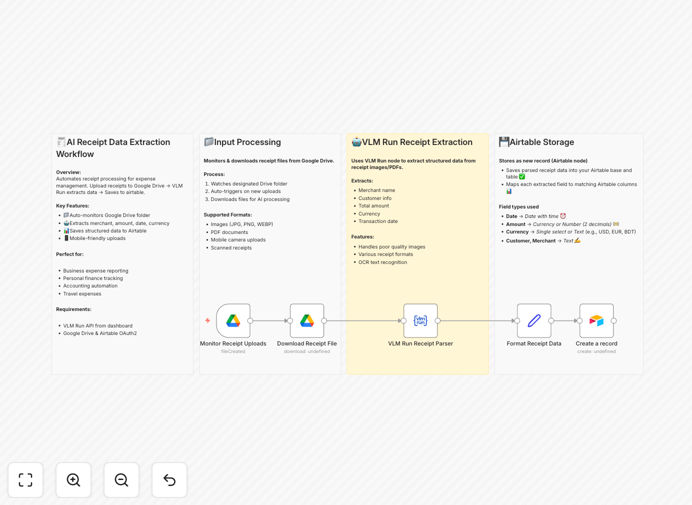692x505 pixels.
Task: Click 'Auto-monitors Google Drive folder' feature
Action: tap(106, 215)
